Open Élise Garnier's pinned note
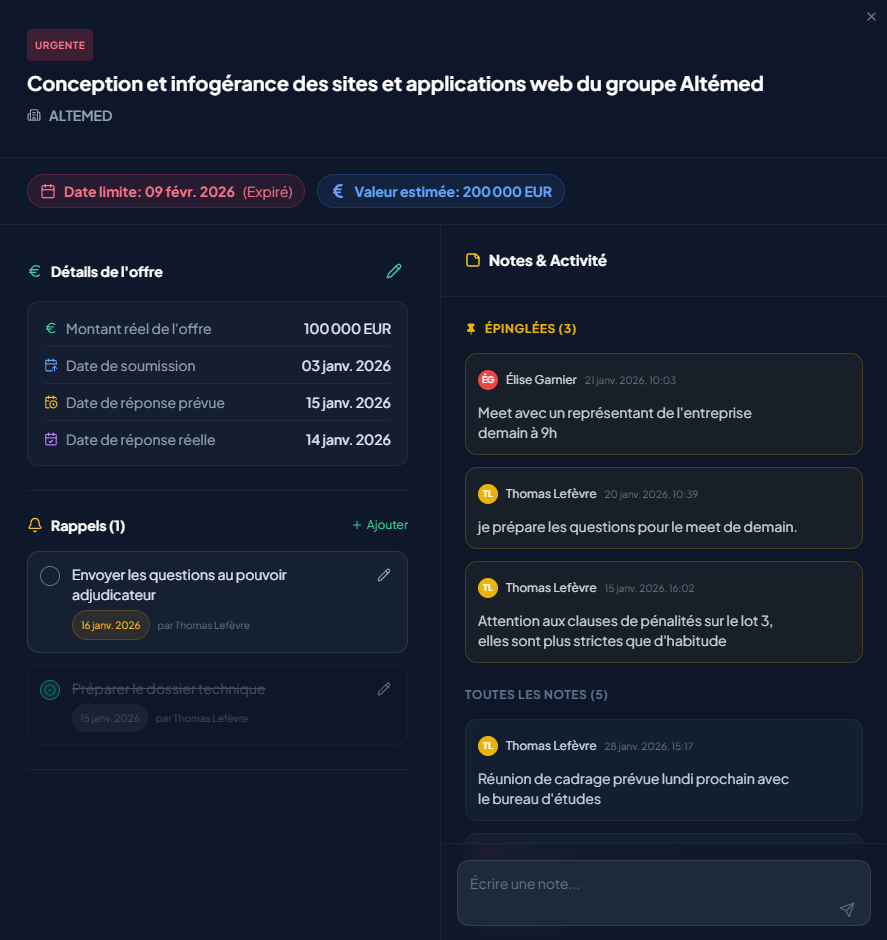The height and width of the screenshot is (940, 887). pos(663,404)
